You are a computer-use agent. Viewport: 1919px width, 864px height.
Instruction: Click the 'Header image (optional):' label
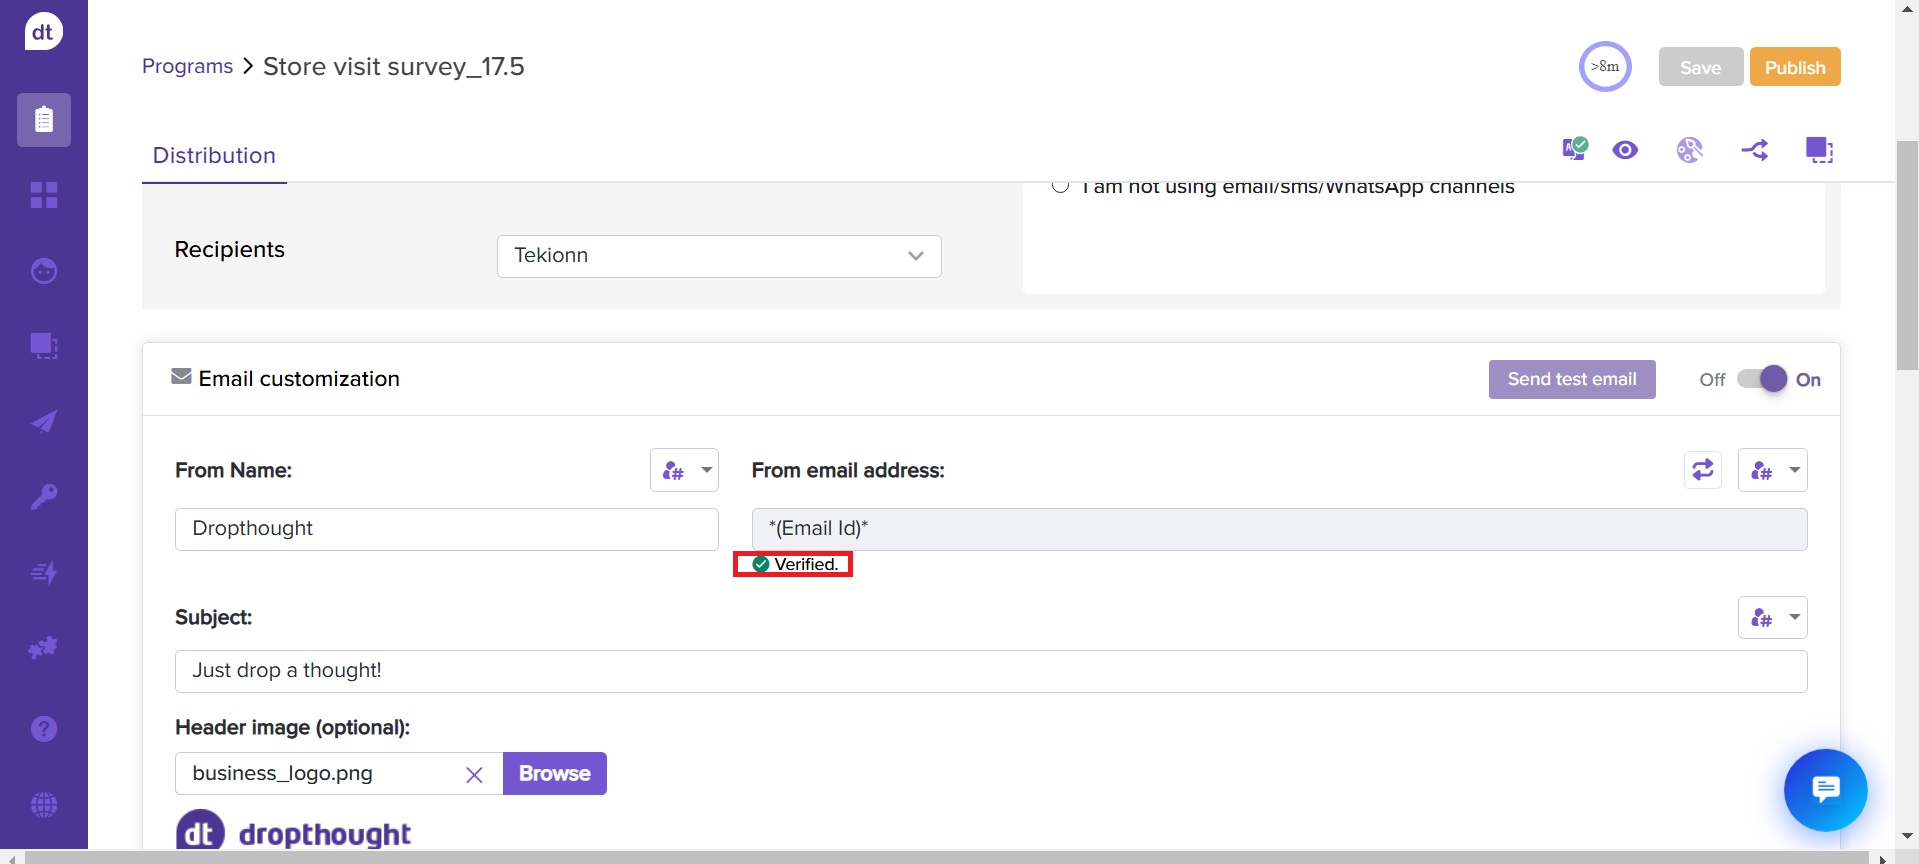(293, 728)
